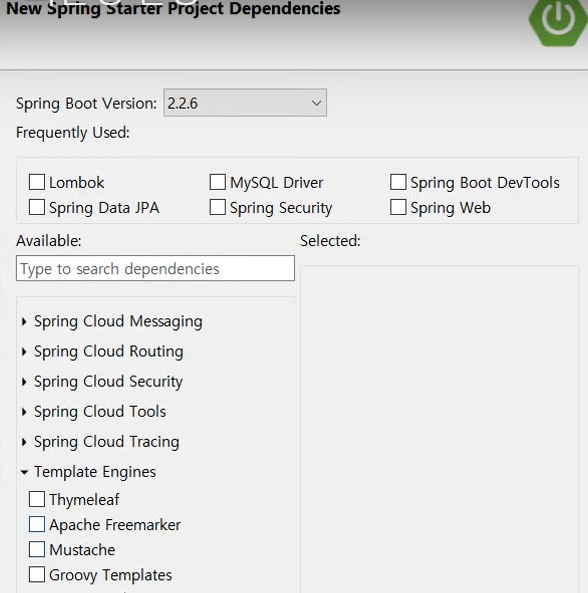Tick Spring Boot DevTools checkbox
This screenshot has height=593, width=588.
398,182
